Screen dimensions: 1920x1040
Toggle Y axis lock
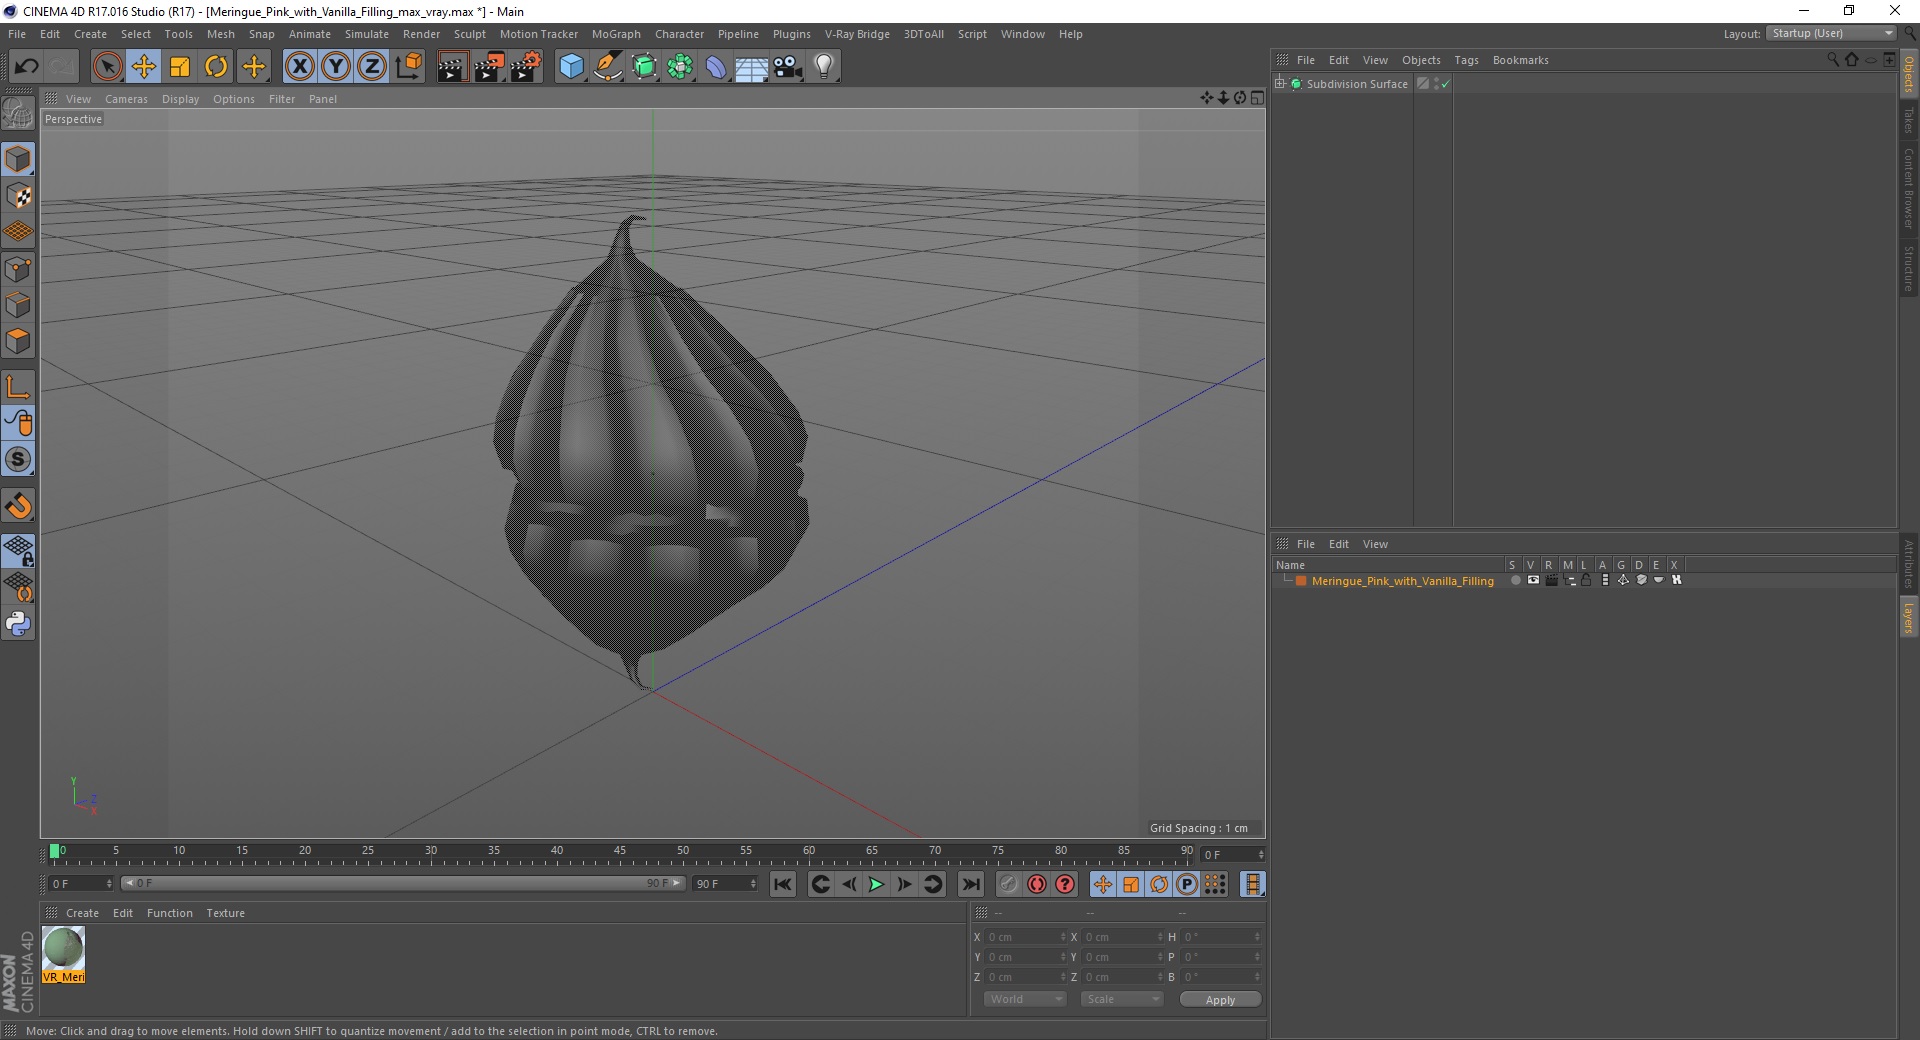(336, 67)
